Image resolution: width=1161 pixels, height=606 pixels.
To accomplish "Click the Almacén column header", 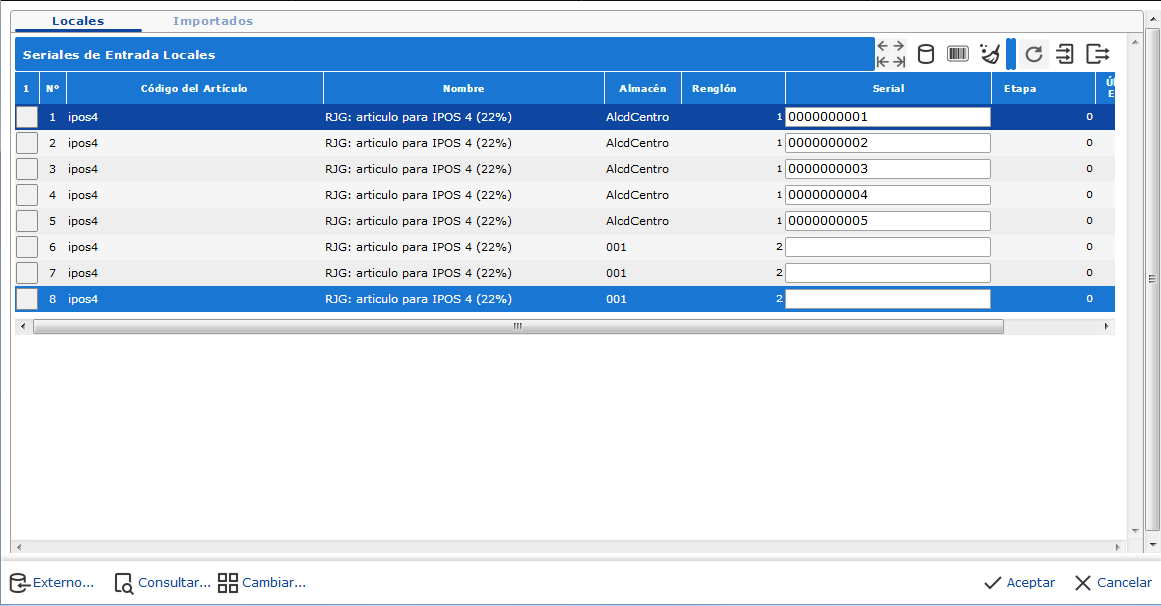I will point(643,88).
